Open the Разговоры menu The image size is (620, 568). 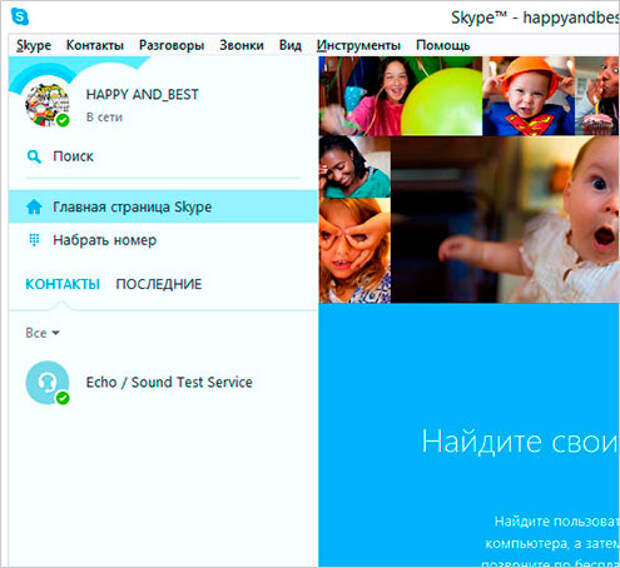pyautogui.click(x=172, y=45)
